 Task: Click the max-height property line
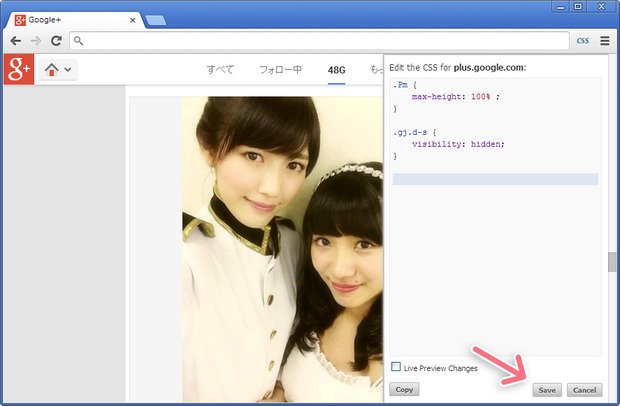tap(455, 97)
